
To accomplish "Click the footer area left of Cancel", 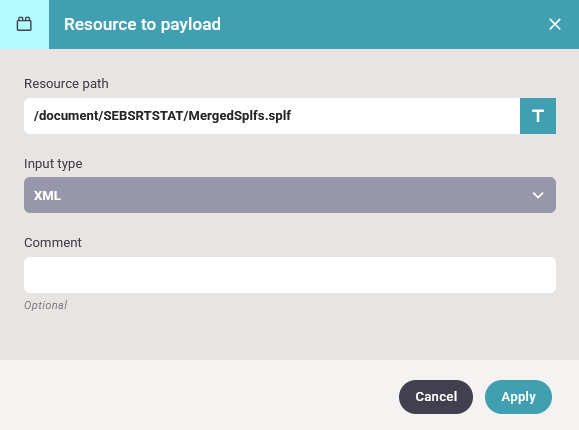I will coord(199,395).
